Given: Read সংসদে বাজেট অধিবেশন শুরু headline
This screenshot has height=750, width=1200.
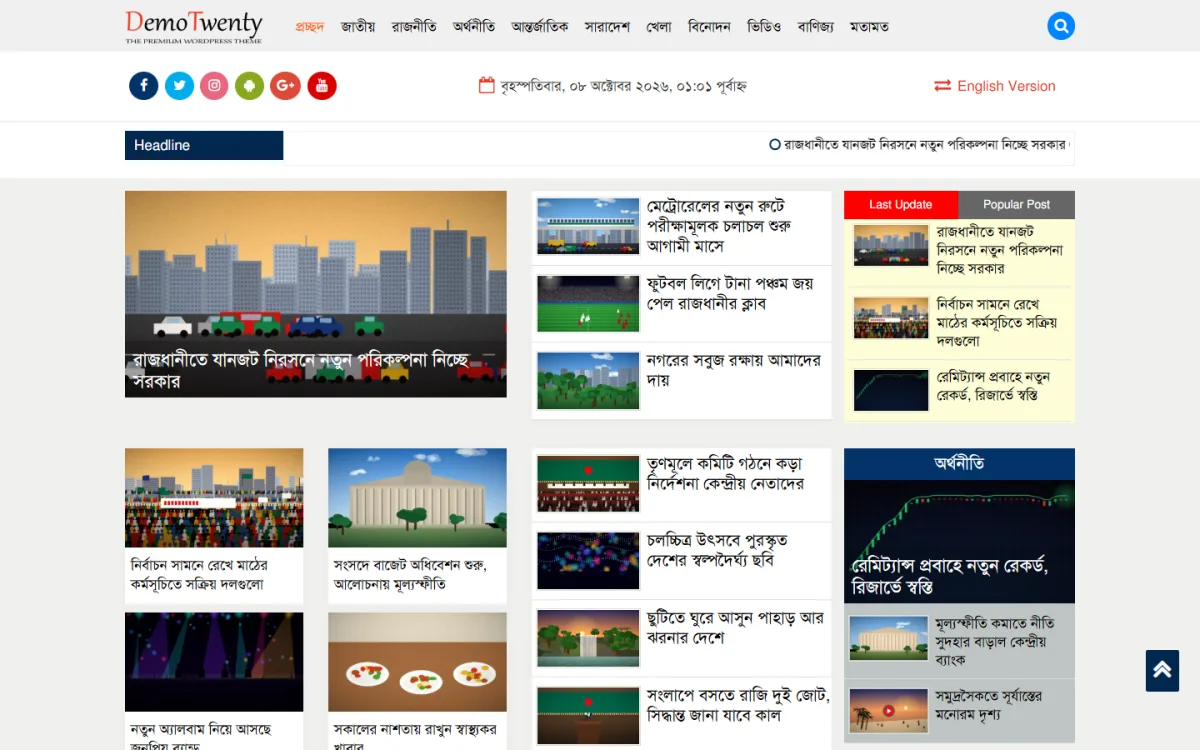Looking at the screenshot, I should pos(410,575).
